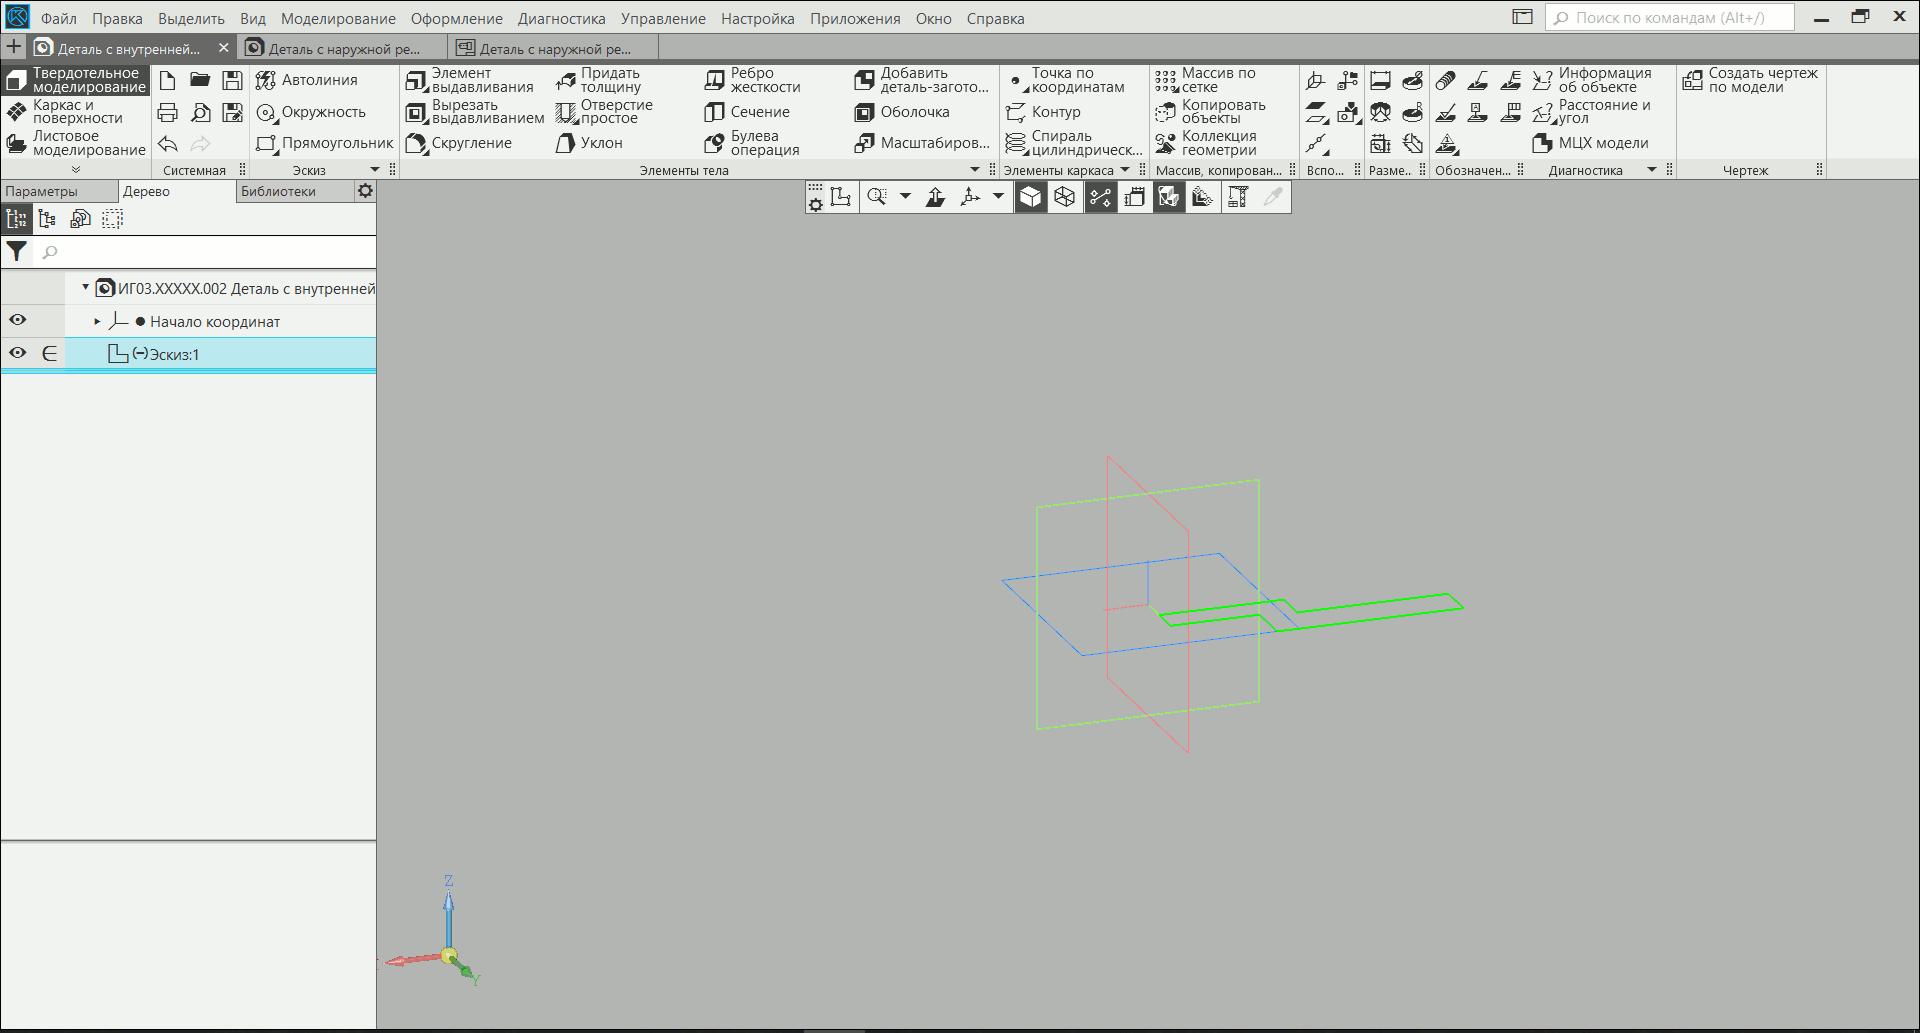Create a new document via the blank page icon

tap(167, 80)
